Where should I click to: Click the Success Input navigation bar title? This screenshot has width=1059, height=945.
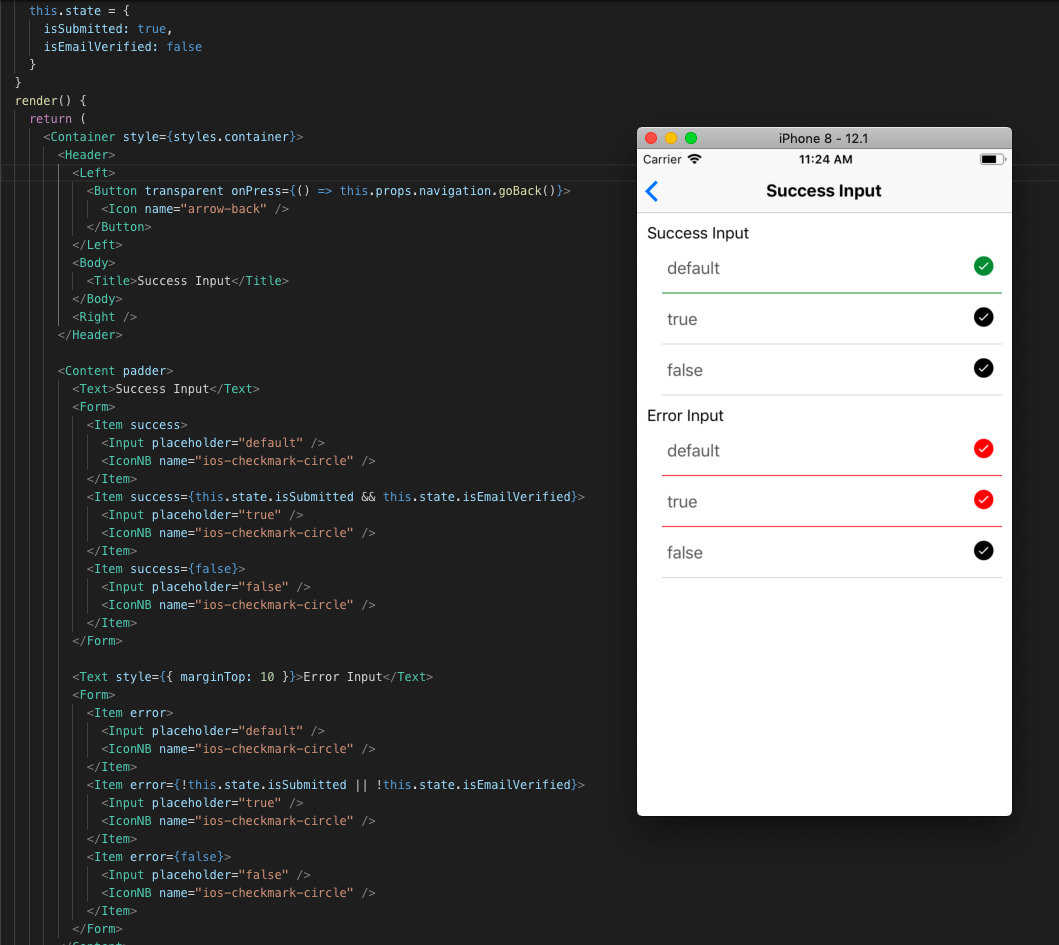click(823, 190)
